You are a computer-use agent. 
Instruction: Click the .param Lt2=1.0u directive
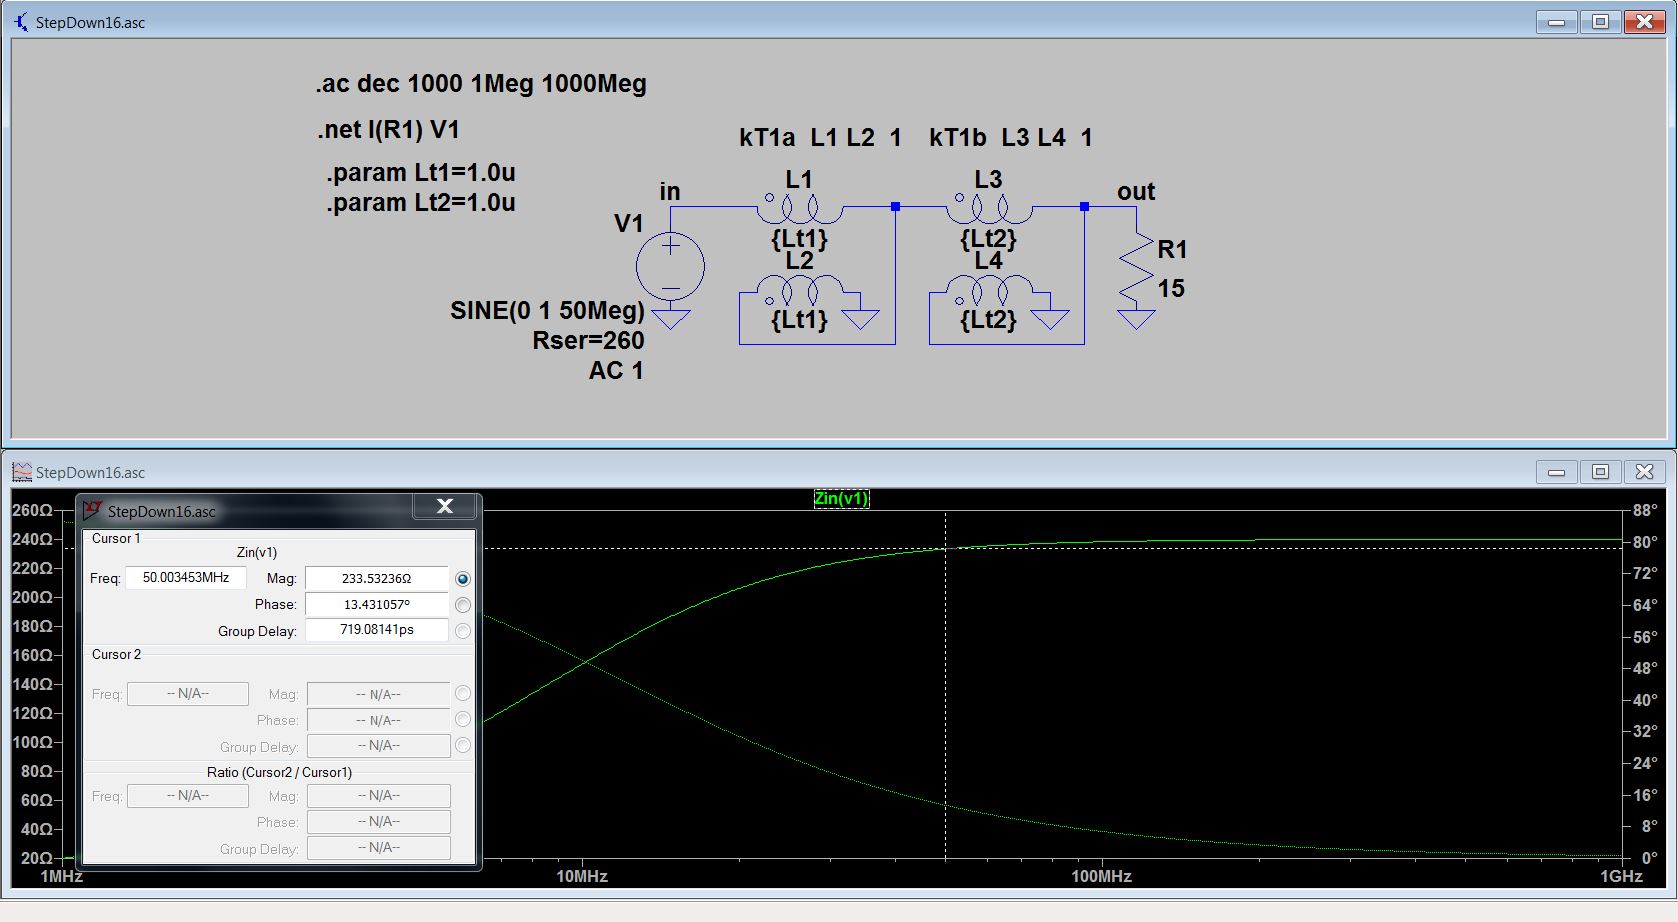coord(420,203)
